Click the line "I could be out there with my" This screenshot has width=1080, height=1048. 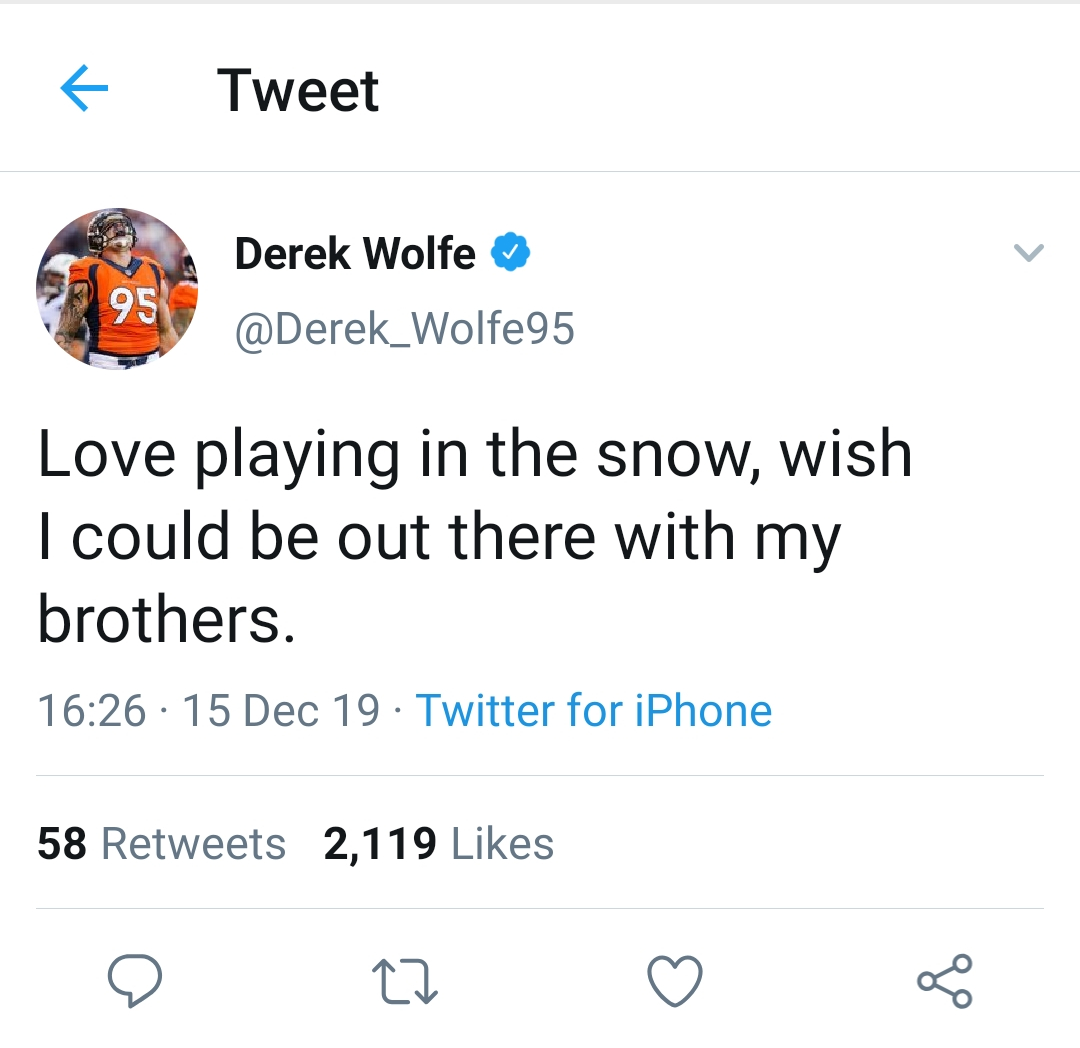[439, 538]
